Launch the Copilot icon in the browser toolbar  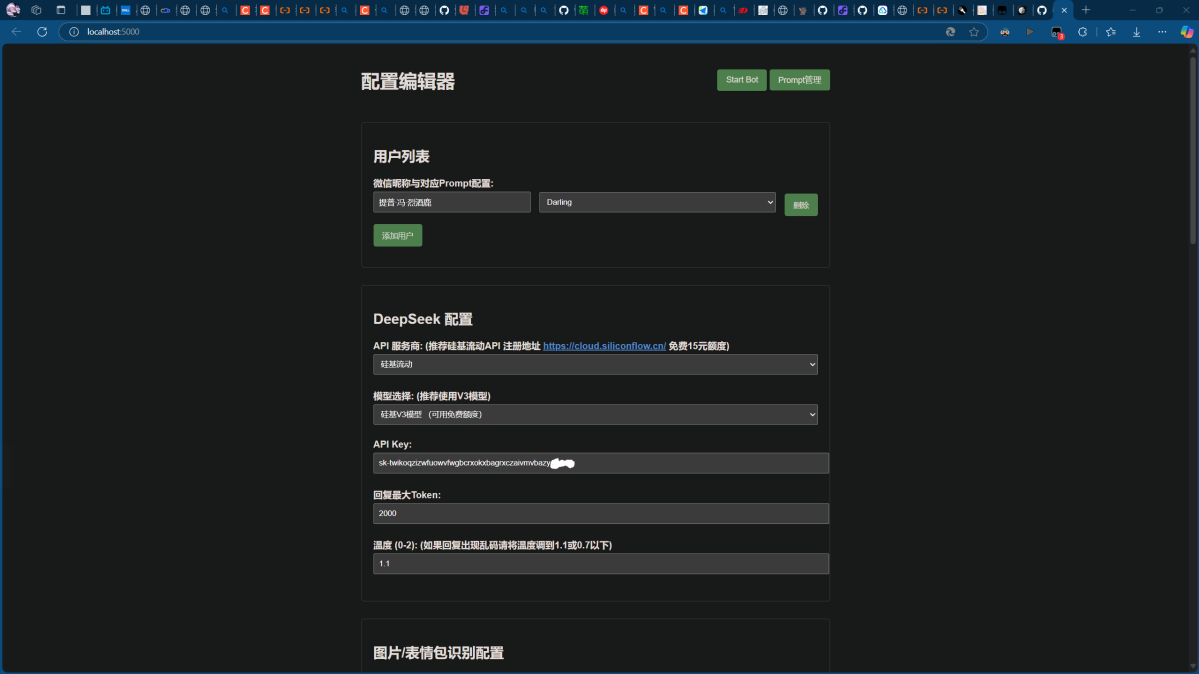(1187, 32)
